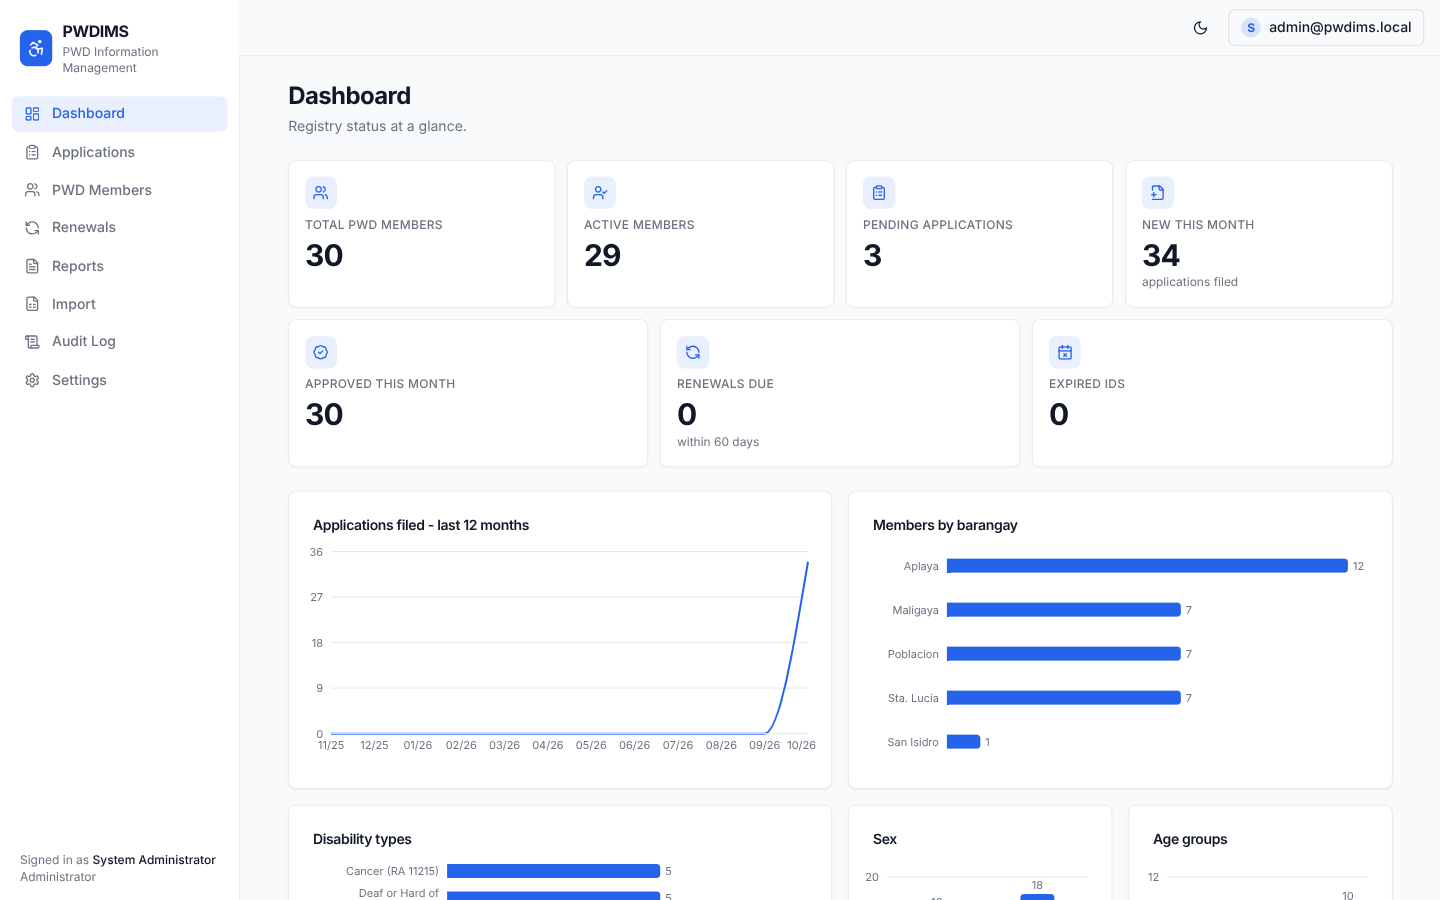Open the Applications section
The height and width of the screenshot is (900, 1440).
119,152
